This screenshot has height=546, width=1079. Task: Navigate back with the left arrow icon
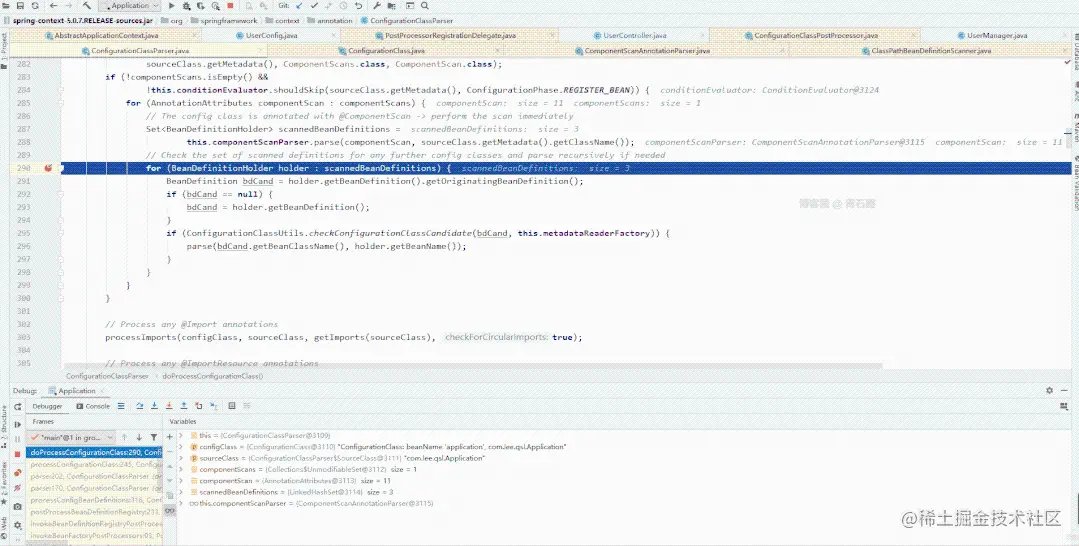point(53,6)
